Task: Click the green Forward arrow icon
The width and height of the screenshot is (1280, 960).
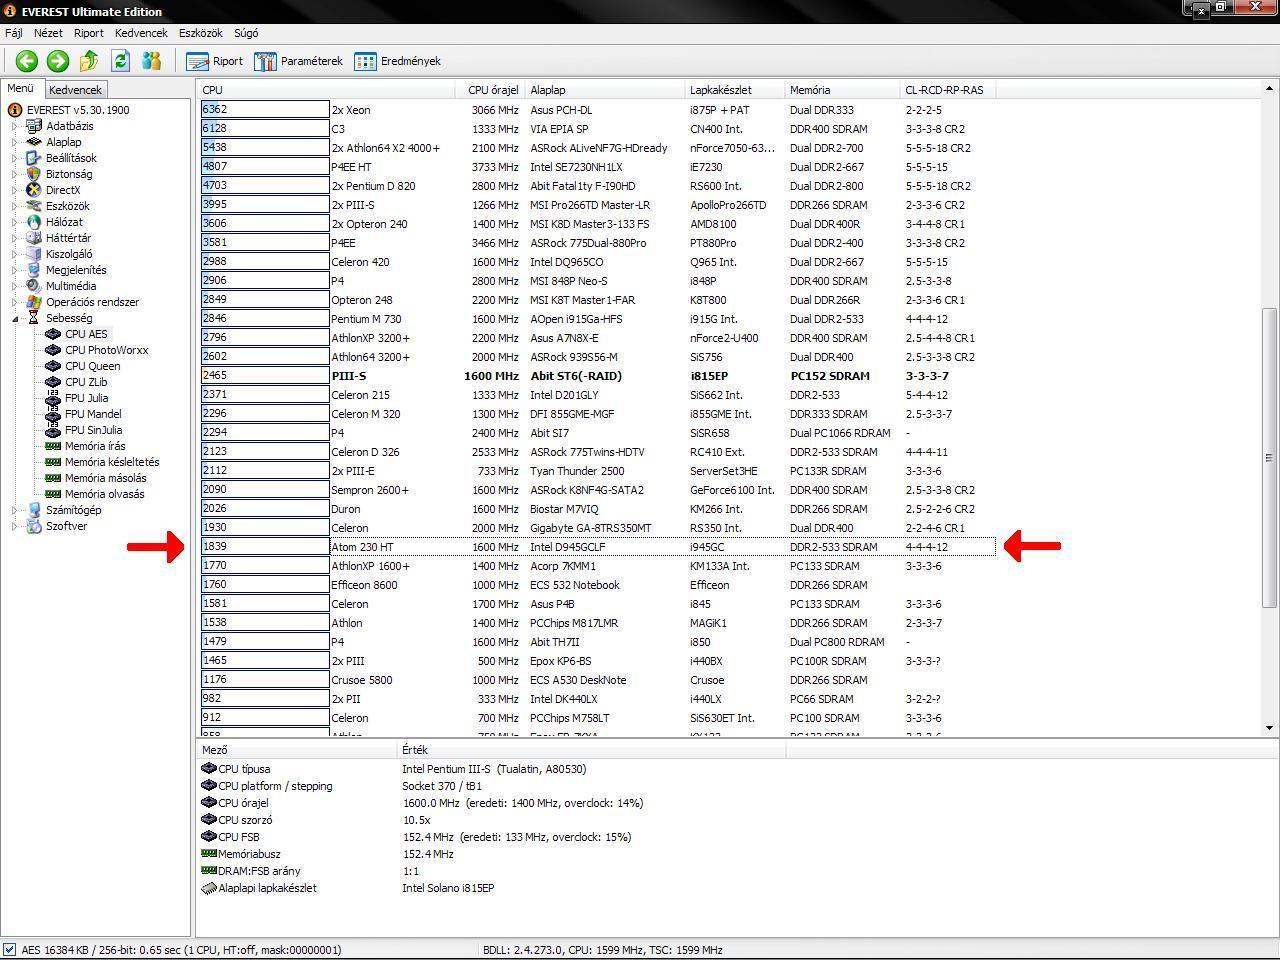Action: click(x=58, y=61)
